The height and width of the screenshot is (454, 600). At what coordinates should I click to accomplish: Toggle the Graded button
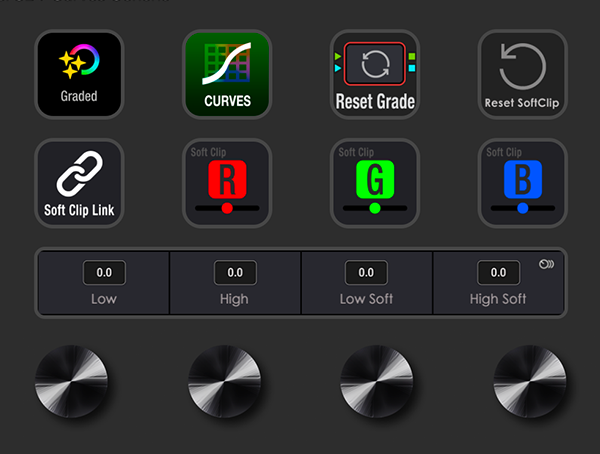click(x=79, y=74)
